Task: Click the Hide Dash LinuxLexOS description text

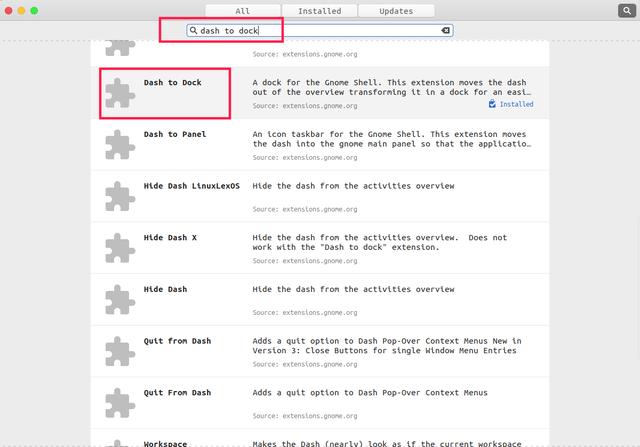Action: [353, 186]
